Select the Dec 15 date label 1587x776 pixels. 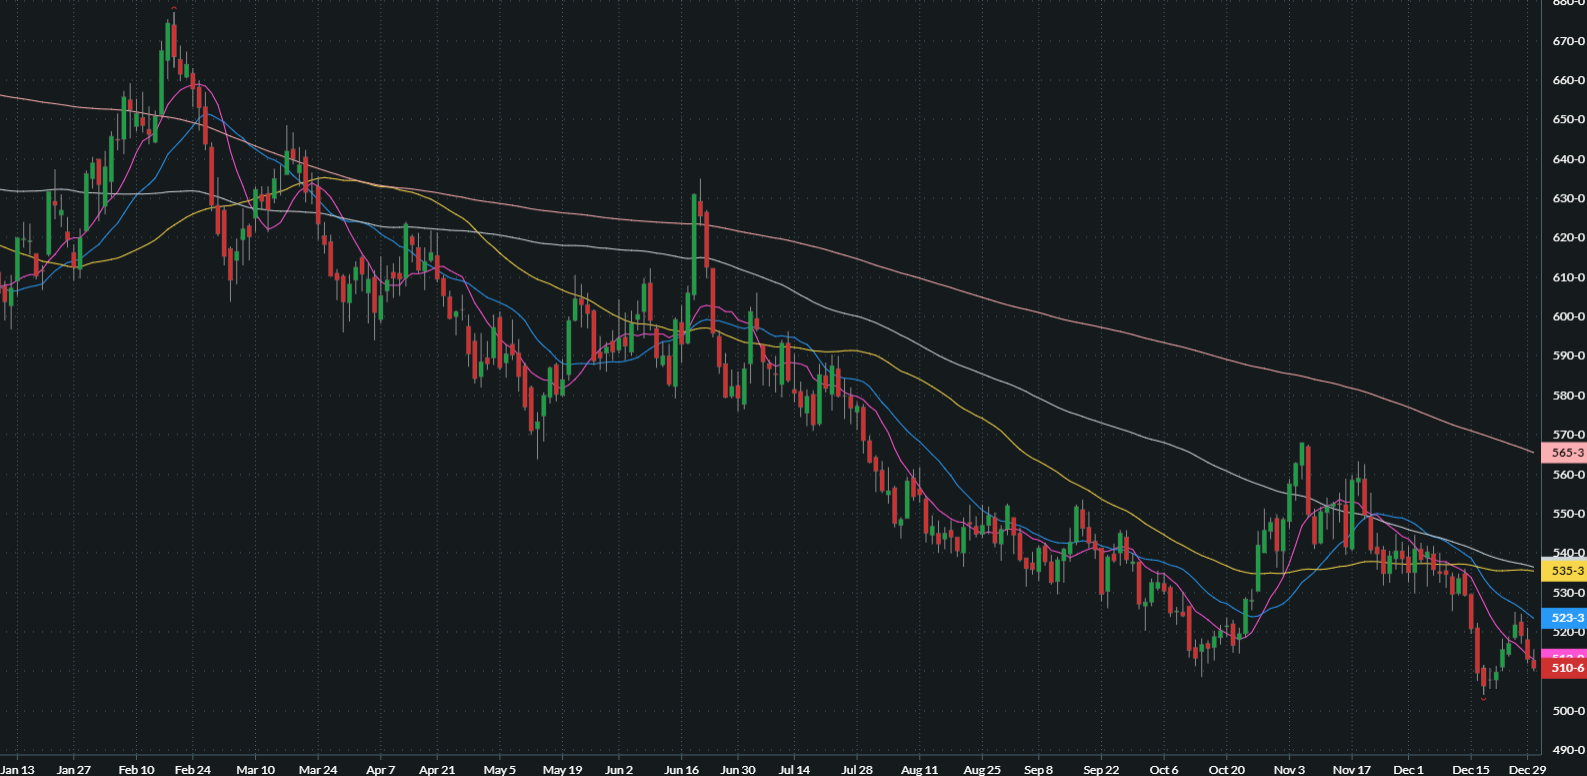1471,770
